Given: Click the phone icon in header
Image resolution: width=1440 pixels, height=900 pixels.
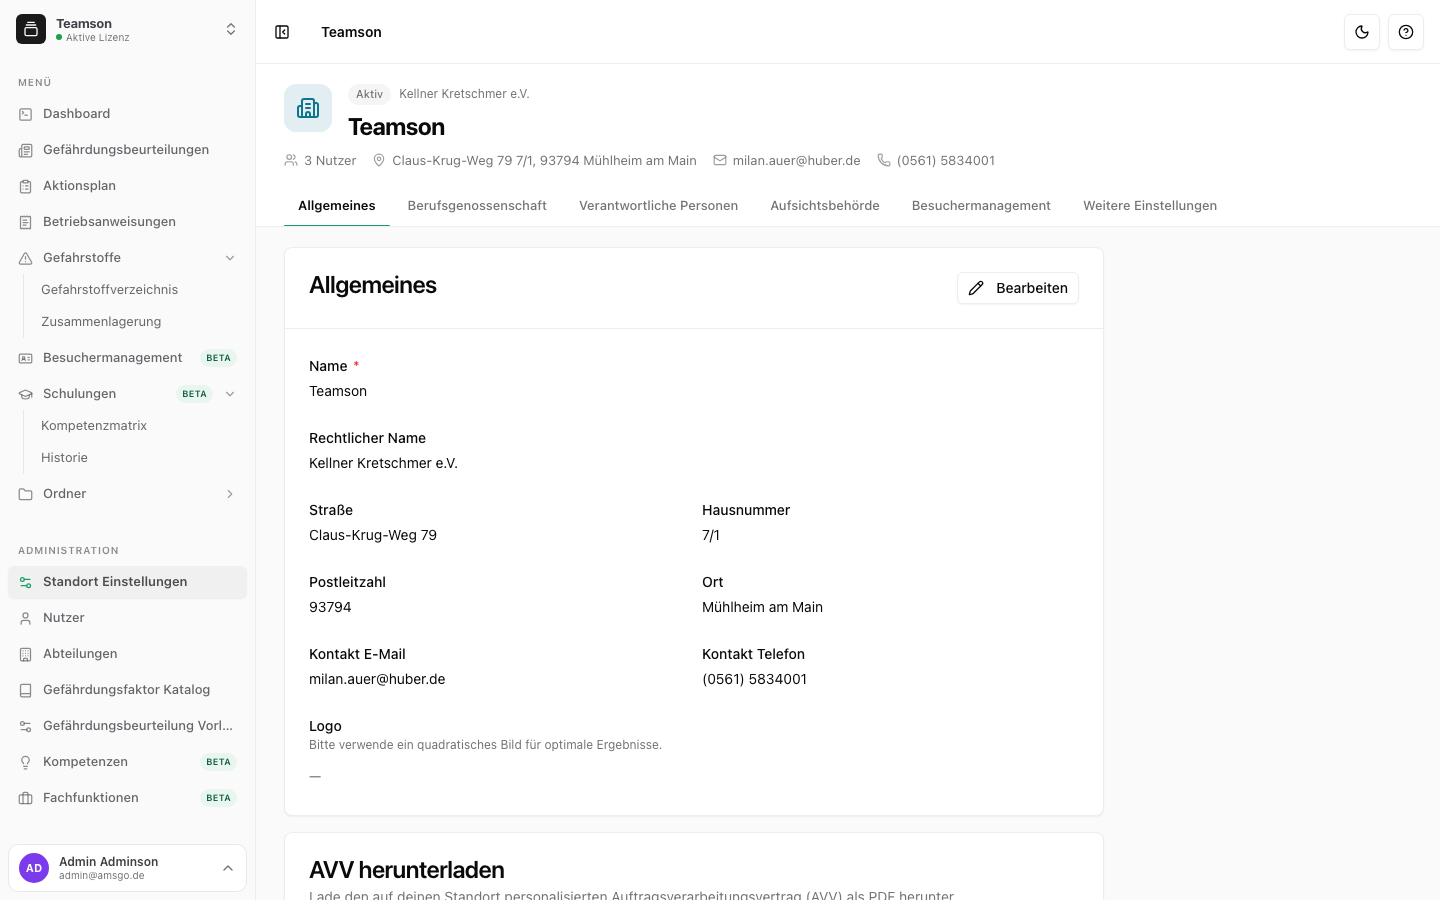Looking at the screenshot, I should click(884, 160).
